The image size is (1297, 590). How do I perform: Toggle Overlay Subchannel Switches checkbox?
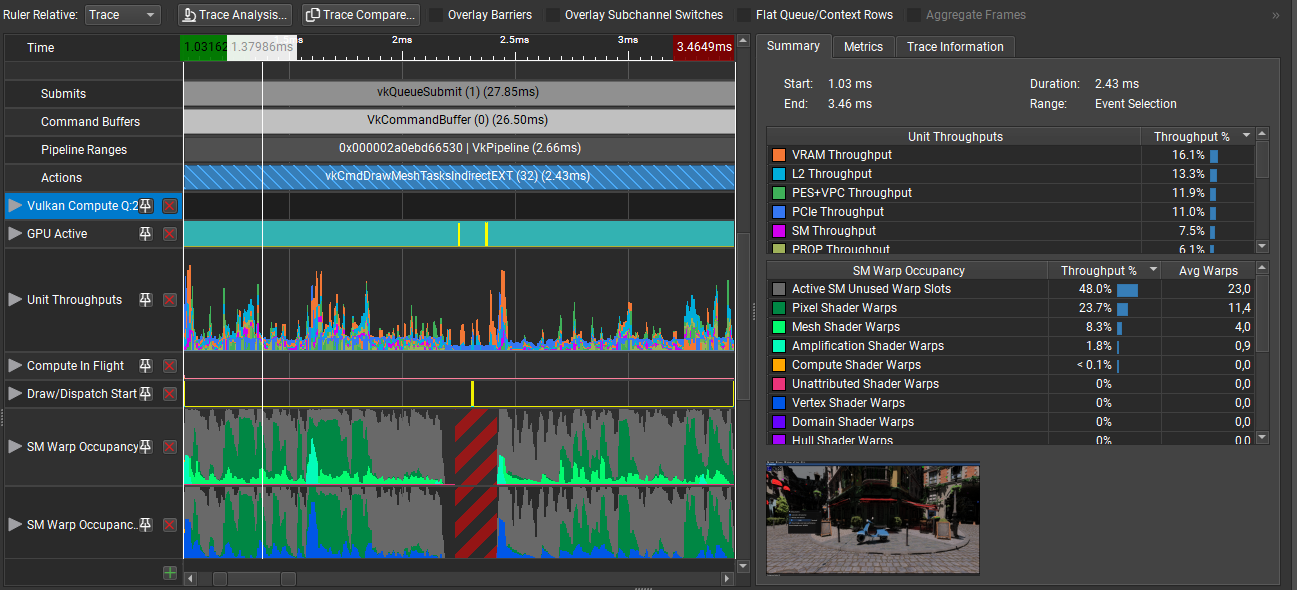pos(553,15)
